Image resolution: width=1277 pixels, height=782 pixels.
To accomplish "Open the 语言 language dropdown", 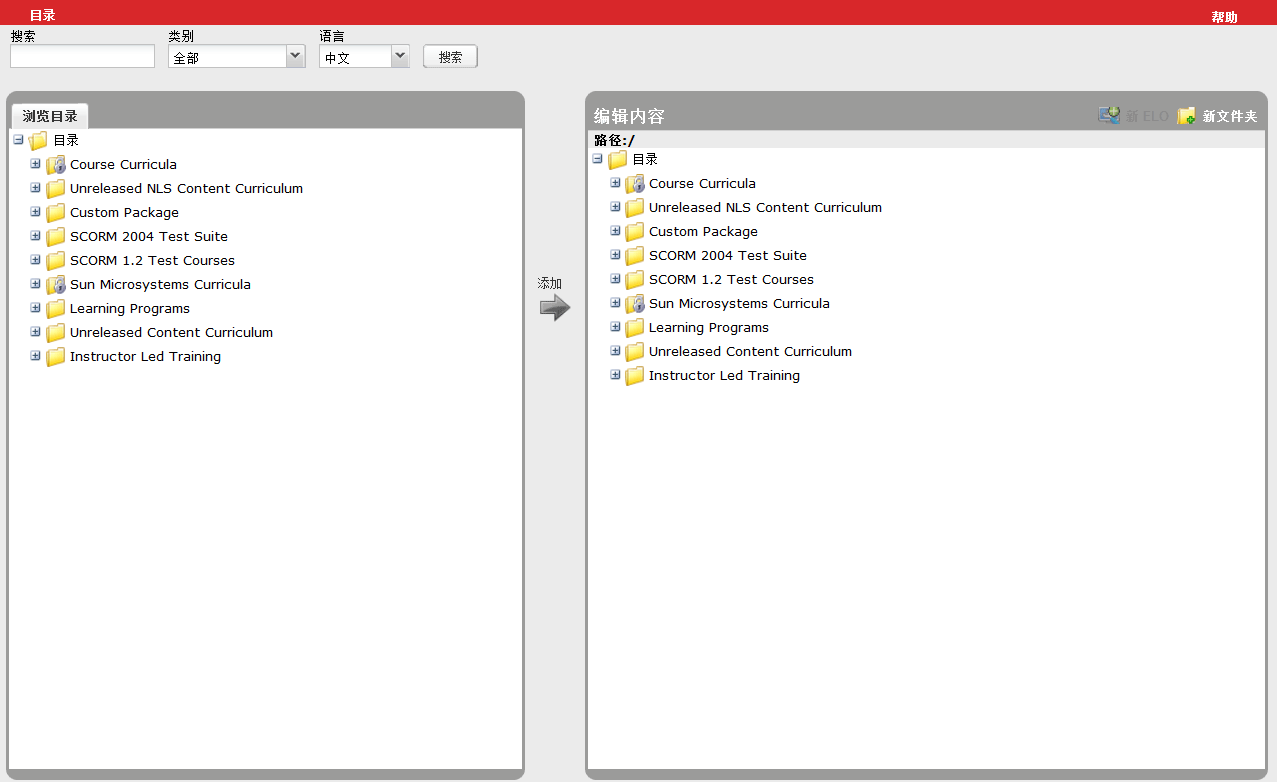I will click(x=399, y=56).
